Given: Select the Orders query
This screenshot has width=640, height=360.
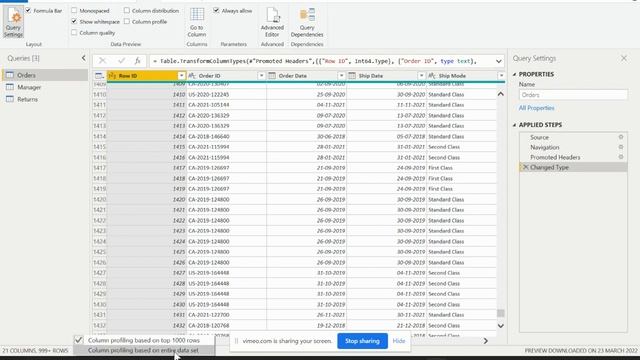Looking at the screenshot, I should tap(45, 75).
